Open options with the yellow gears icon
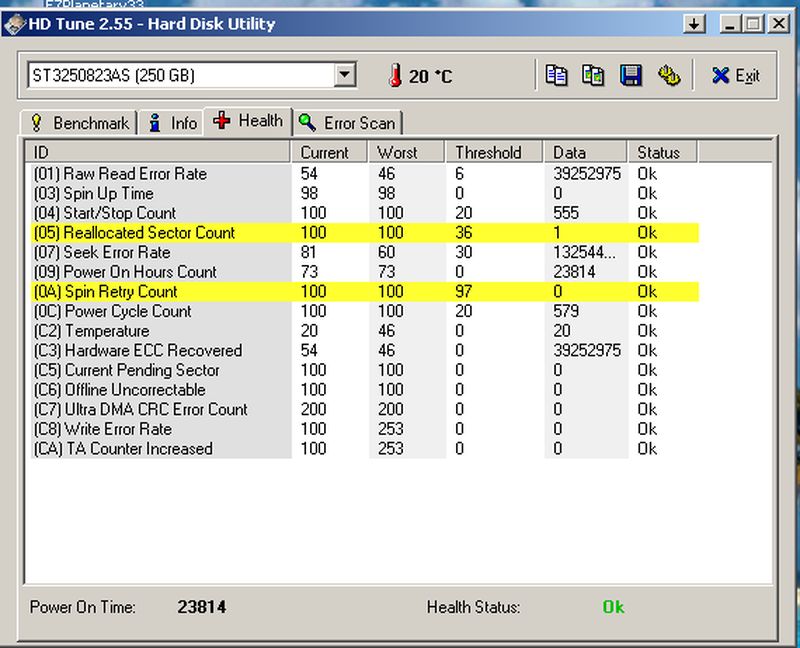This screenshot has height=648, width=800. 668,76
